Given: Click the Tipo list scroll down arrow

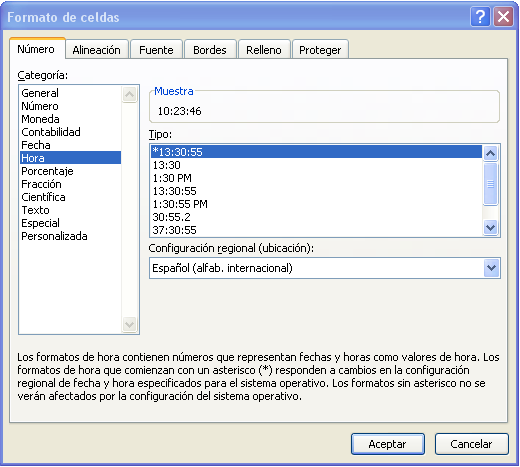Looking at the screenshot, I should (x=490, y=228).
